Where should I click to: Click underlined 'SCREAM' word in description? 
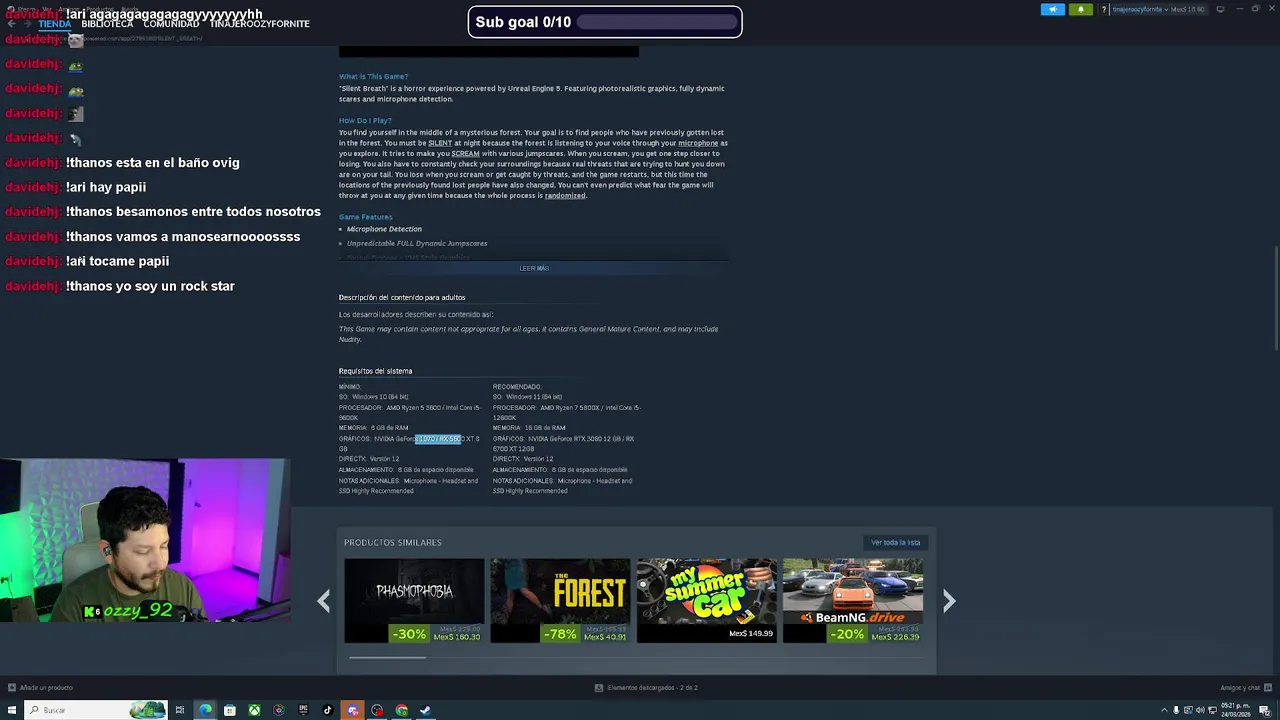click(465, 154)
